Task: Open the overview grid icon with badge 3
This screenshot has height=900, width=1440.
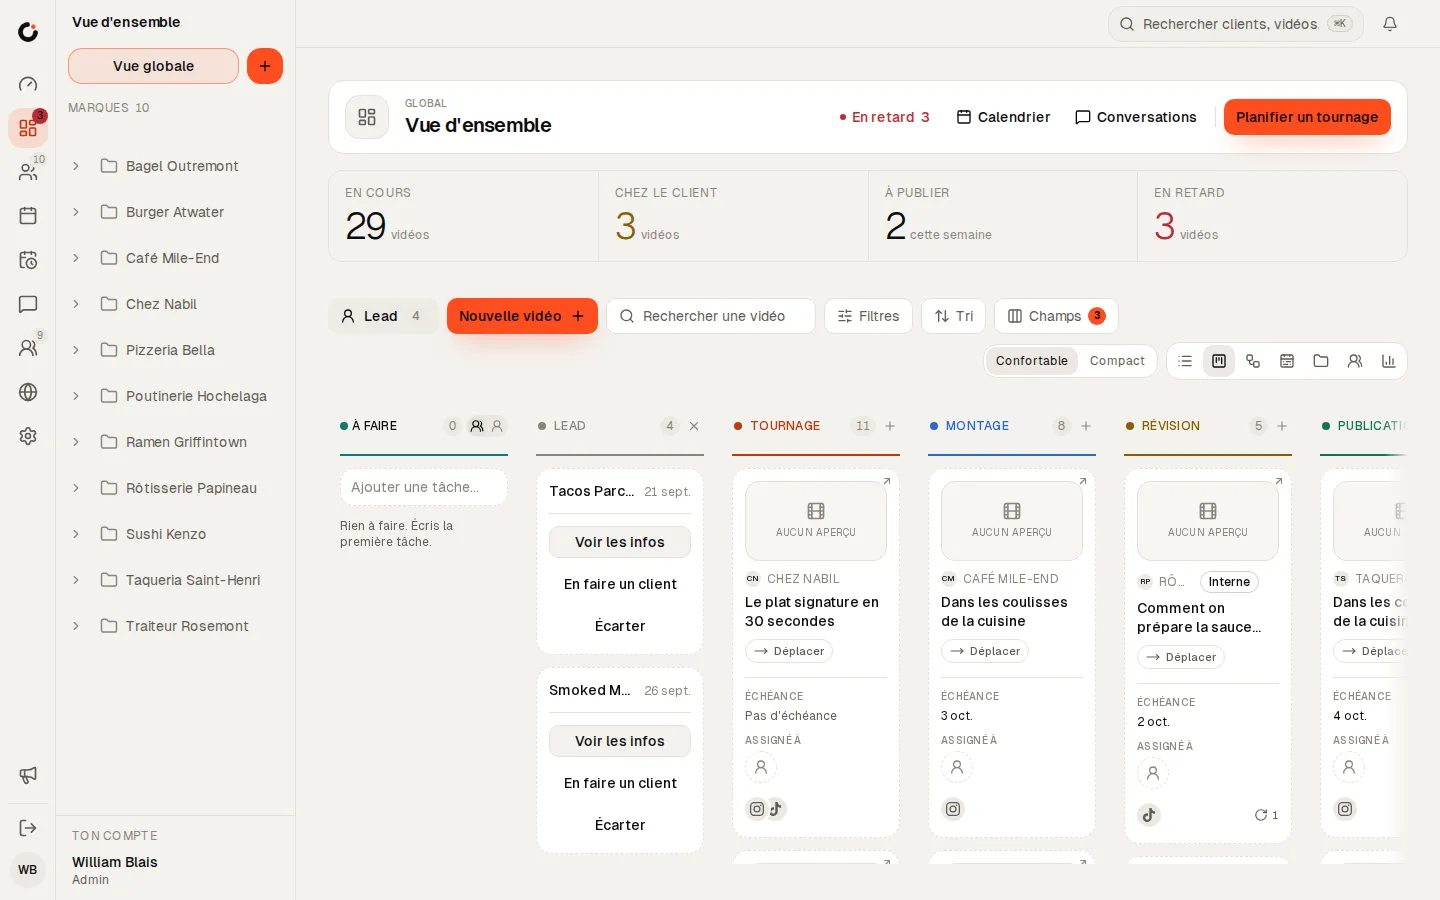Action: [28, 128]
